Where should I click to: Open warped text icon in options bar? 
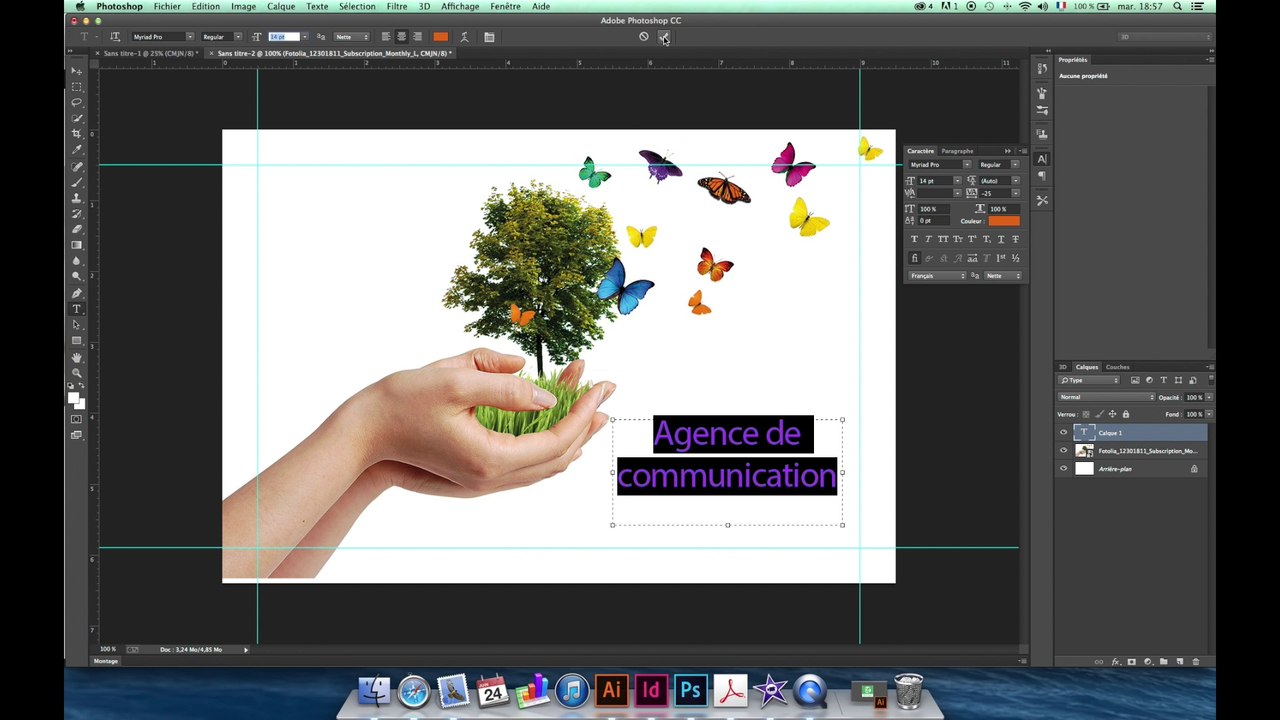464,37
